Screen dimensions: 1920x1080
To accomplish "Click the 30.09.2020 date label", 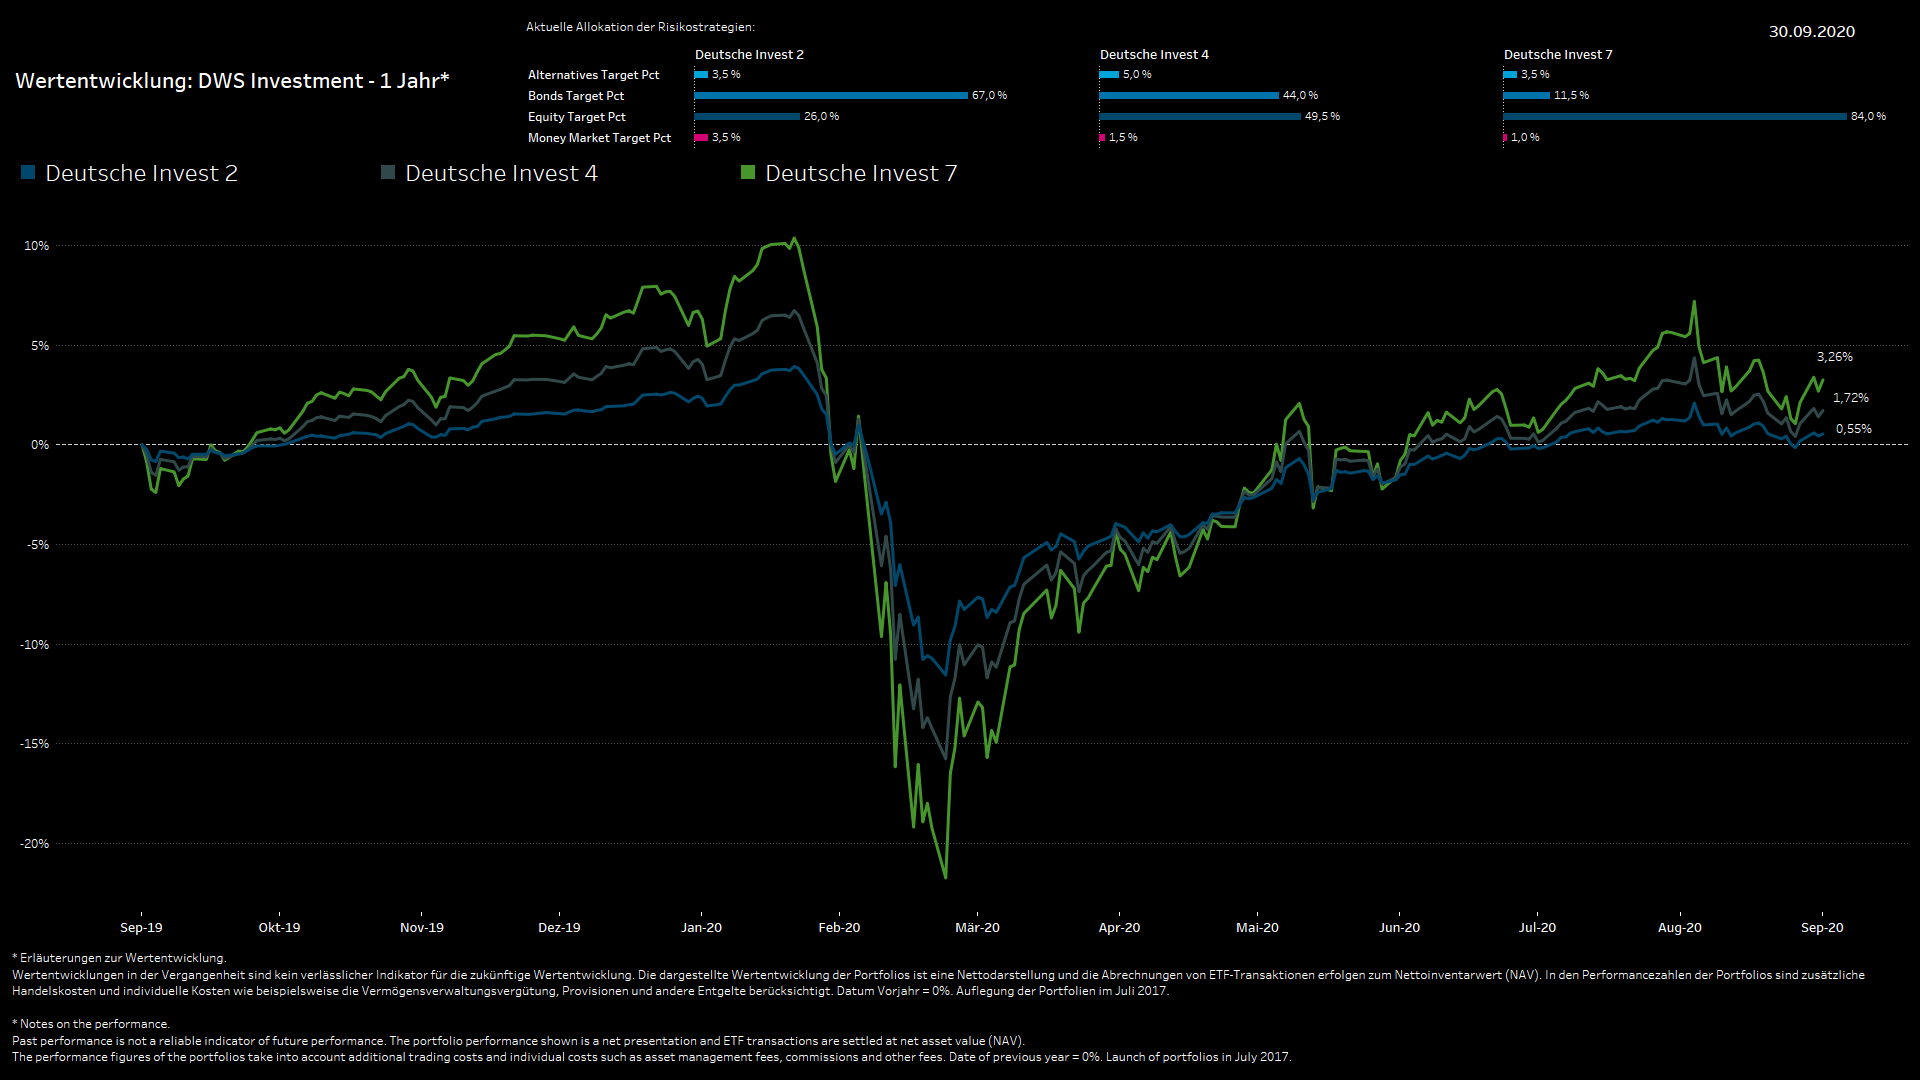I will (x=1811, y=32).
